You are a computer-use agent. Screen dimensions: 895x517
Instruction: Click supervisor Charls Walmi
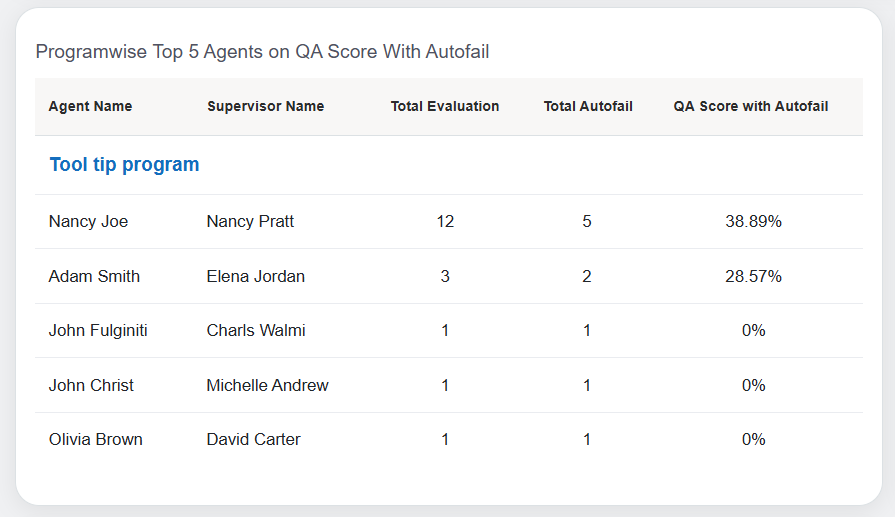(256, 331)
